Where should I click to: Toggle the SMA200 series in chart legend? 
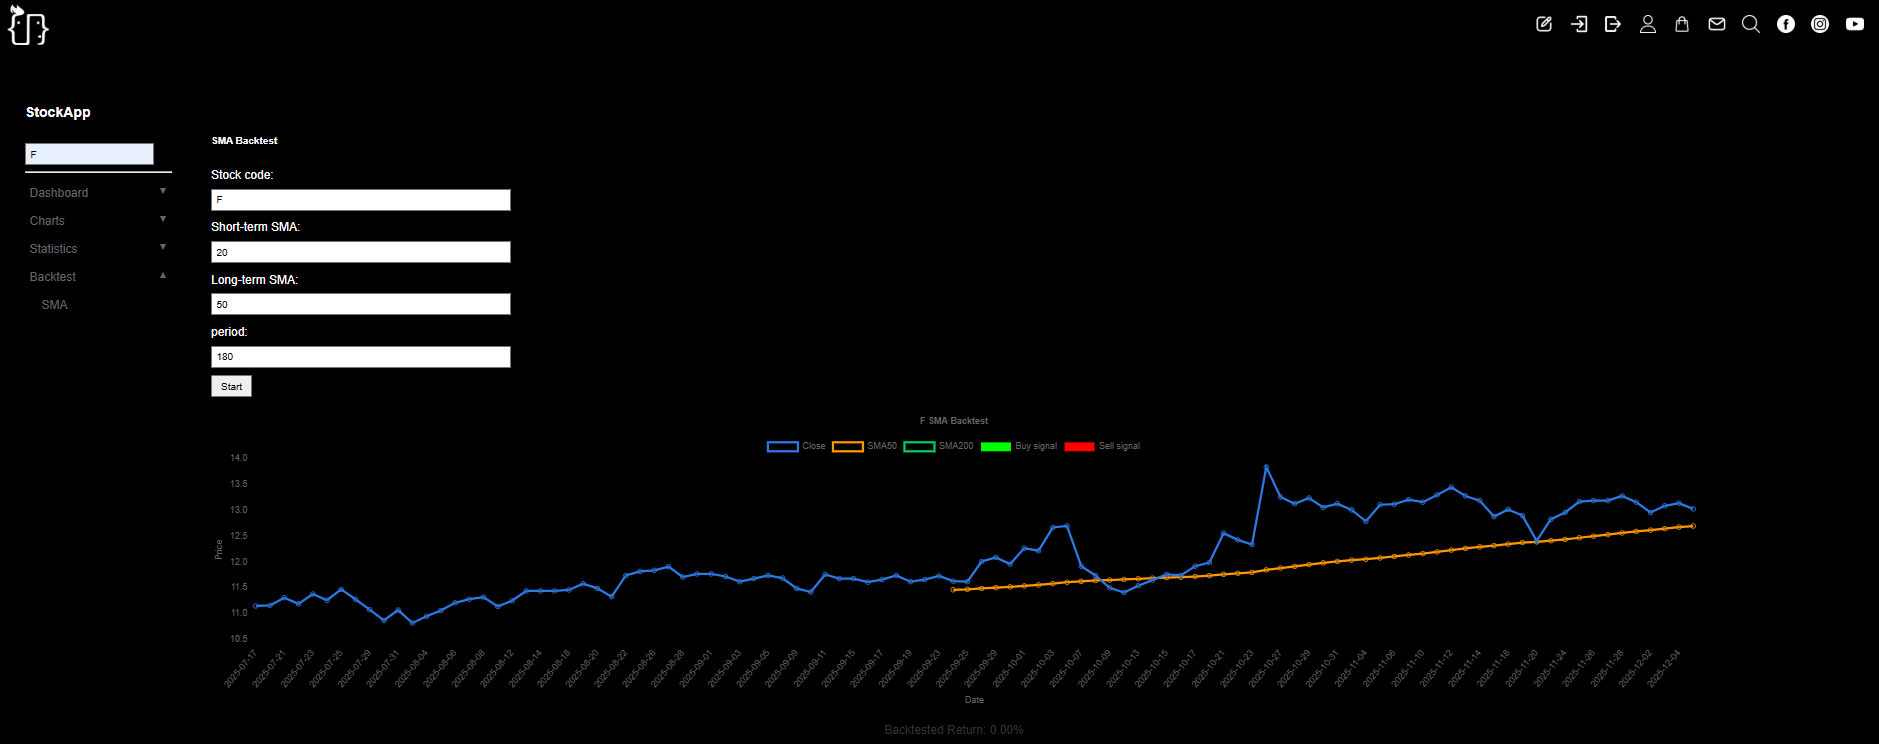tap(937, 446)
